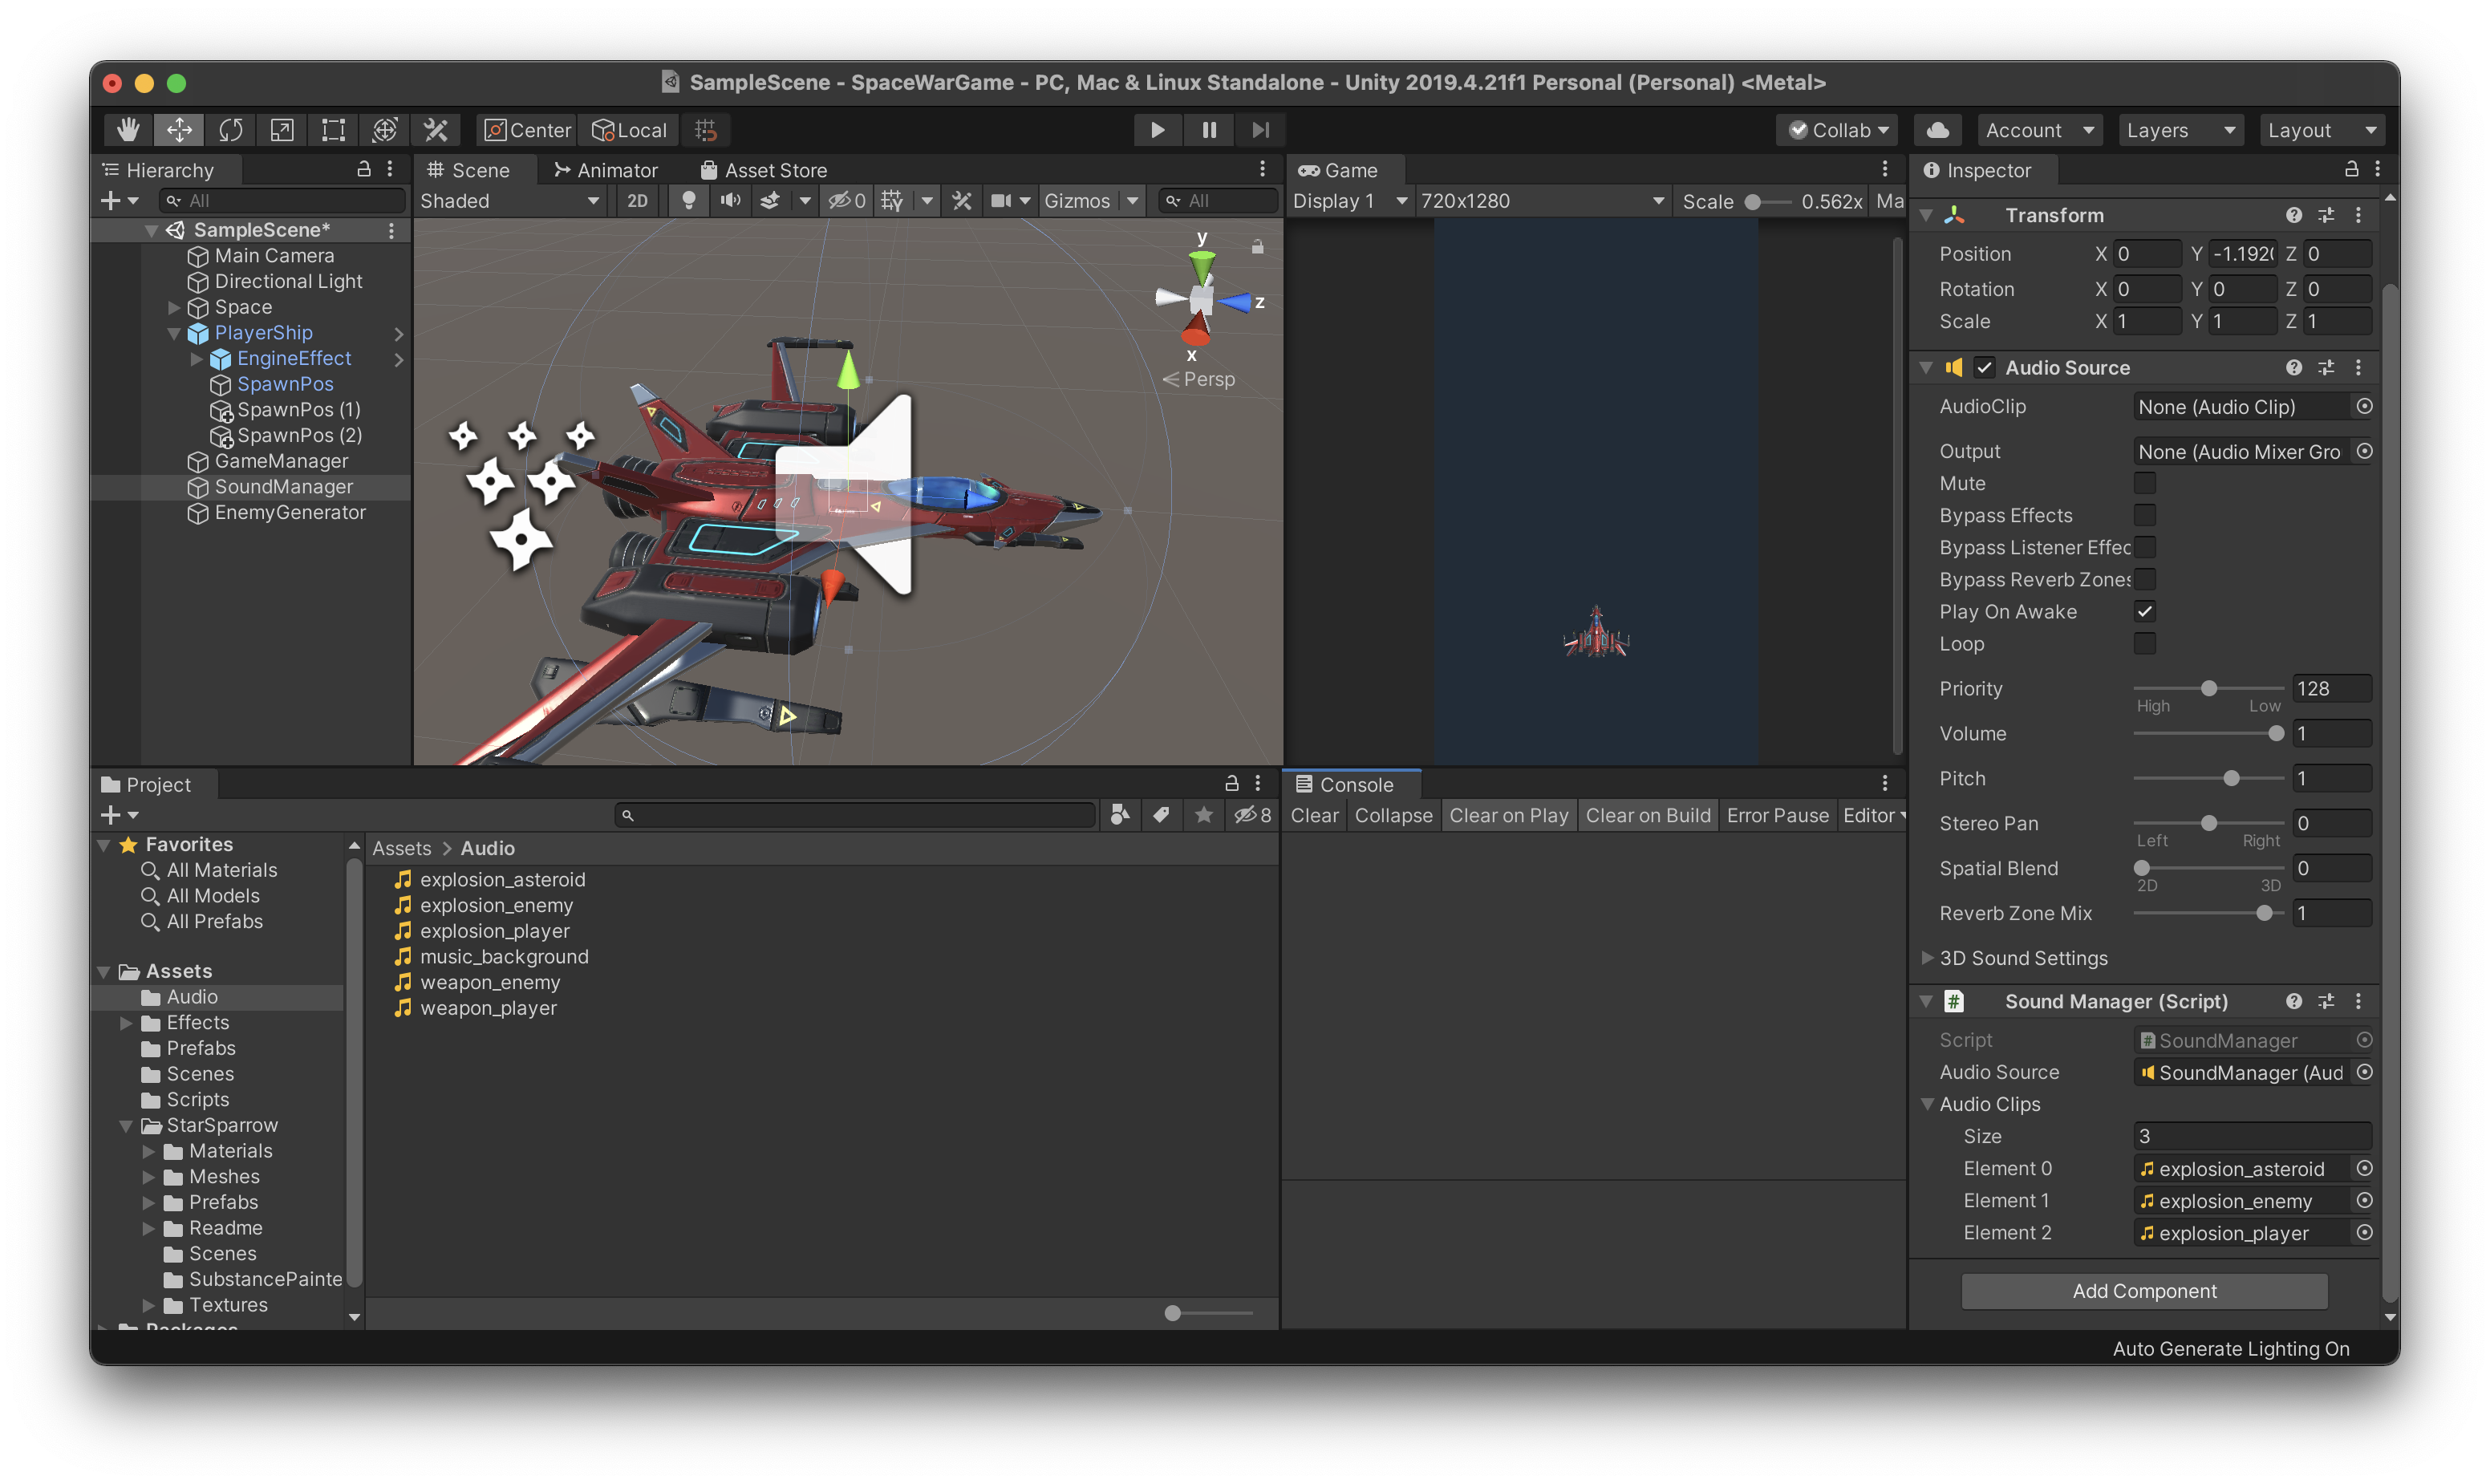
Task: Expand the Space object in Hierarchy
Action: click(174, 308)
